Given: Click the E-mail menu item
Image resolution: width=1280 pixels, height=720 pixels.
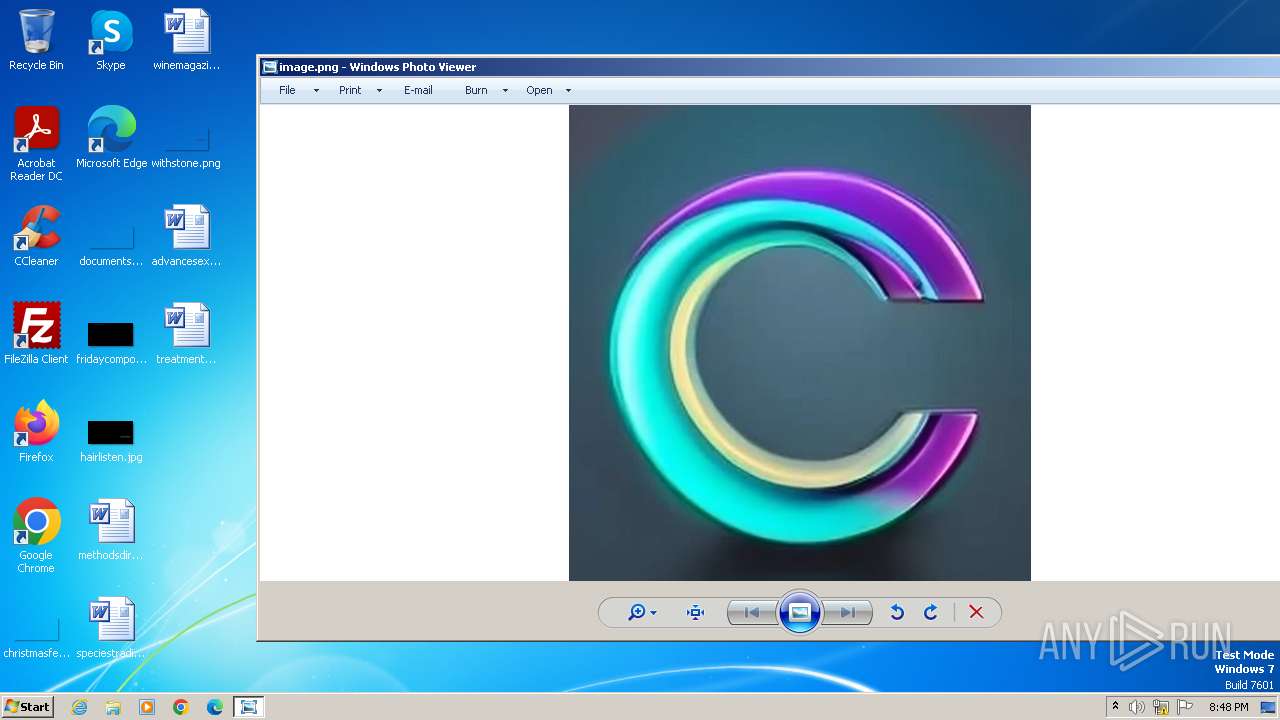Looking at the screenshot, I should pyautogui.click(x=418, y=90).
